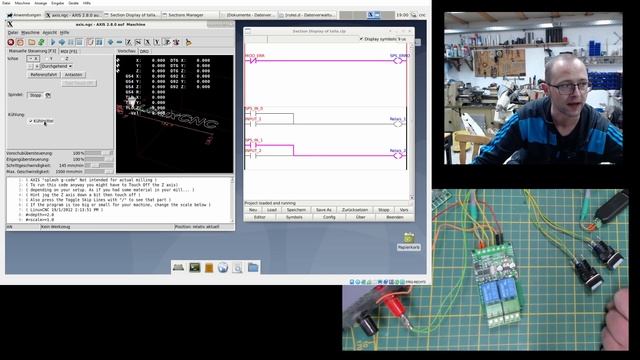Switch preview to Z top view
Viewport: 640px width, 360px height.
(128, 42)
